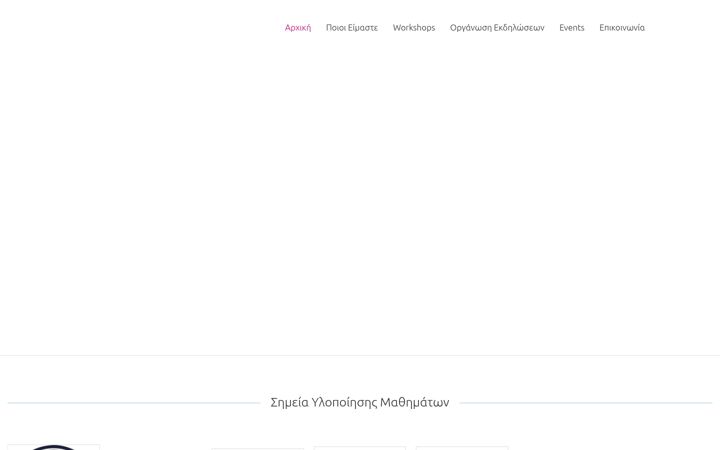
Task: Open the Workshops menu item
Action: [414, 28]
